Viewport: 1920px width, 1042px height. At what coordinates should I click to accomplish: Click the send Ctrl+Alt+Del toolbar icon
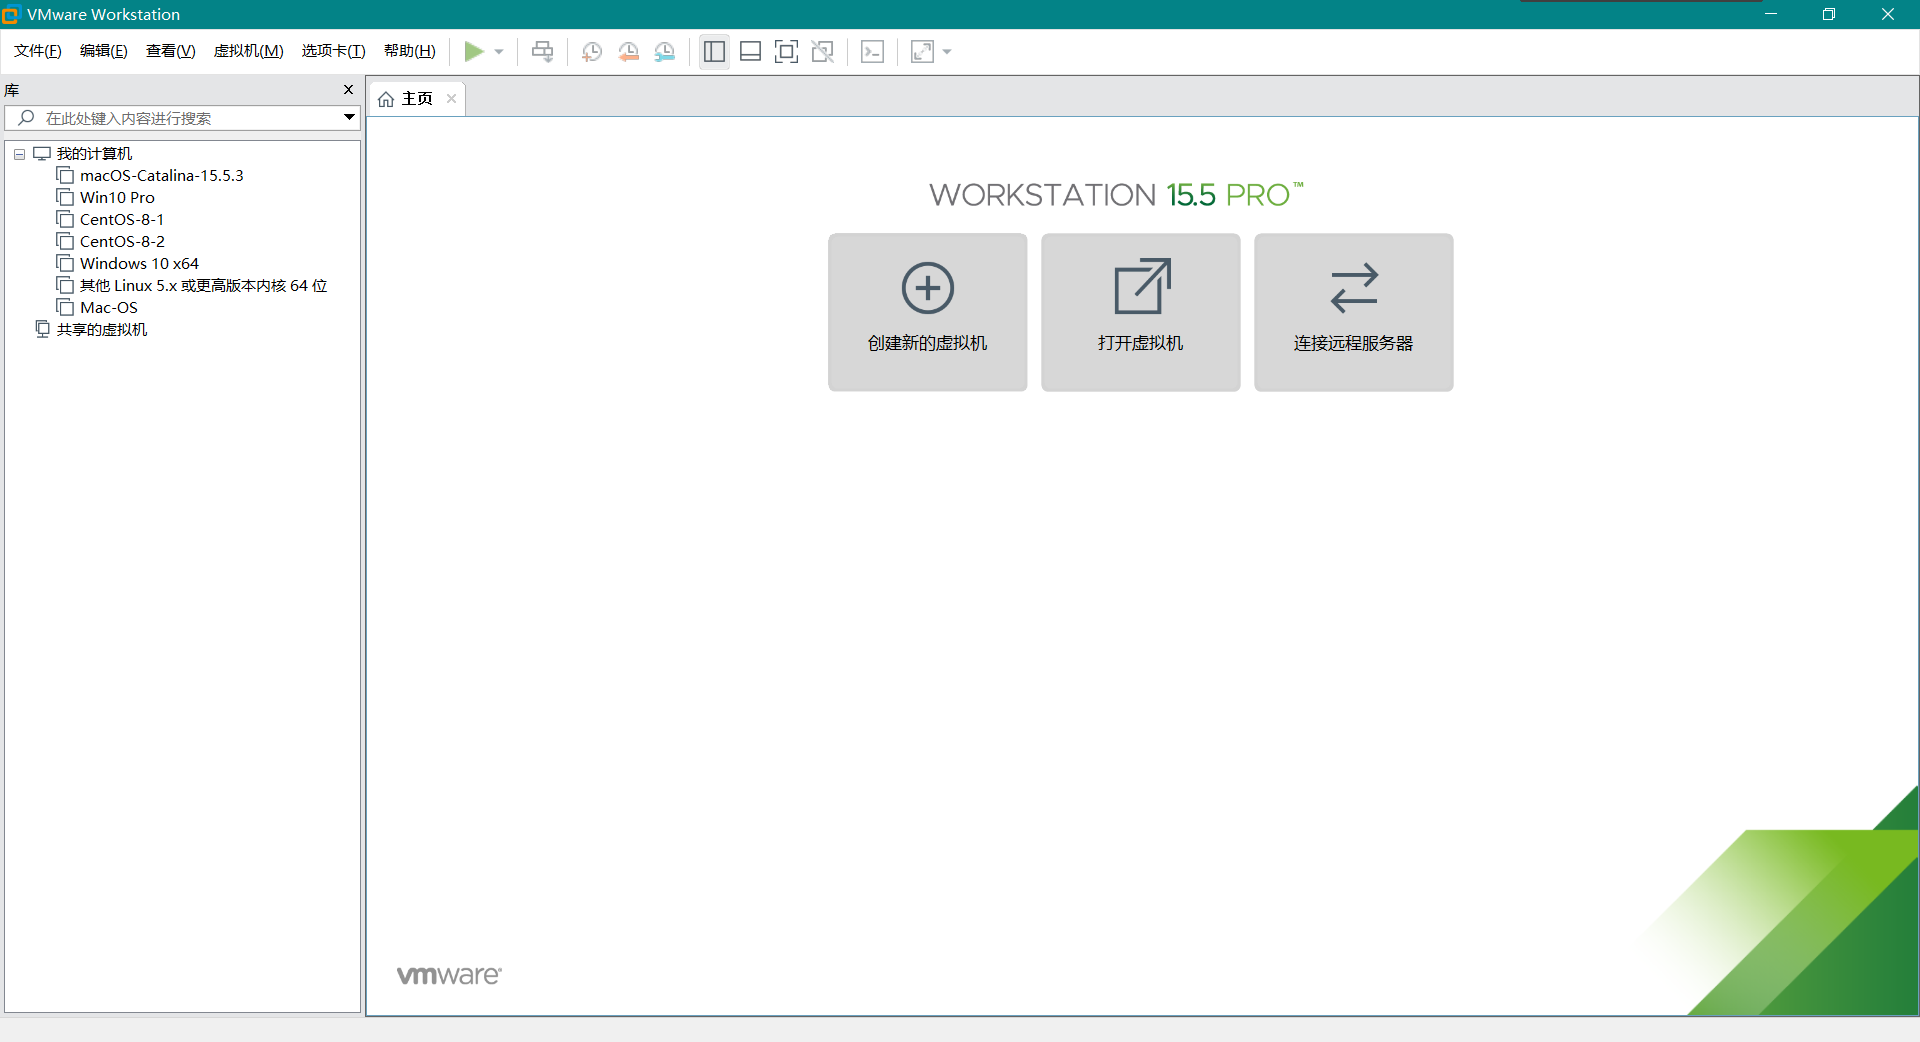[x=542, y=52]
